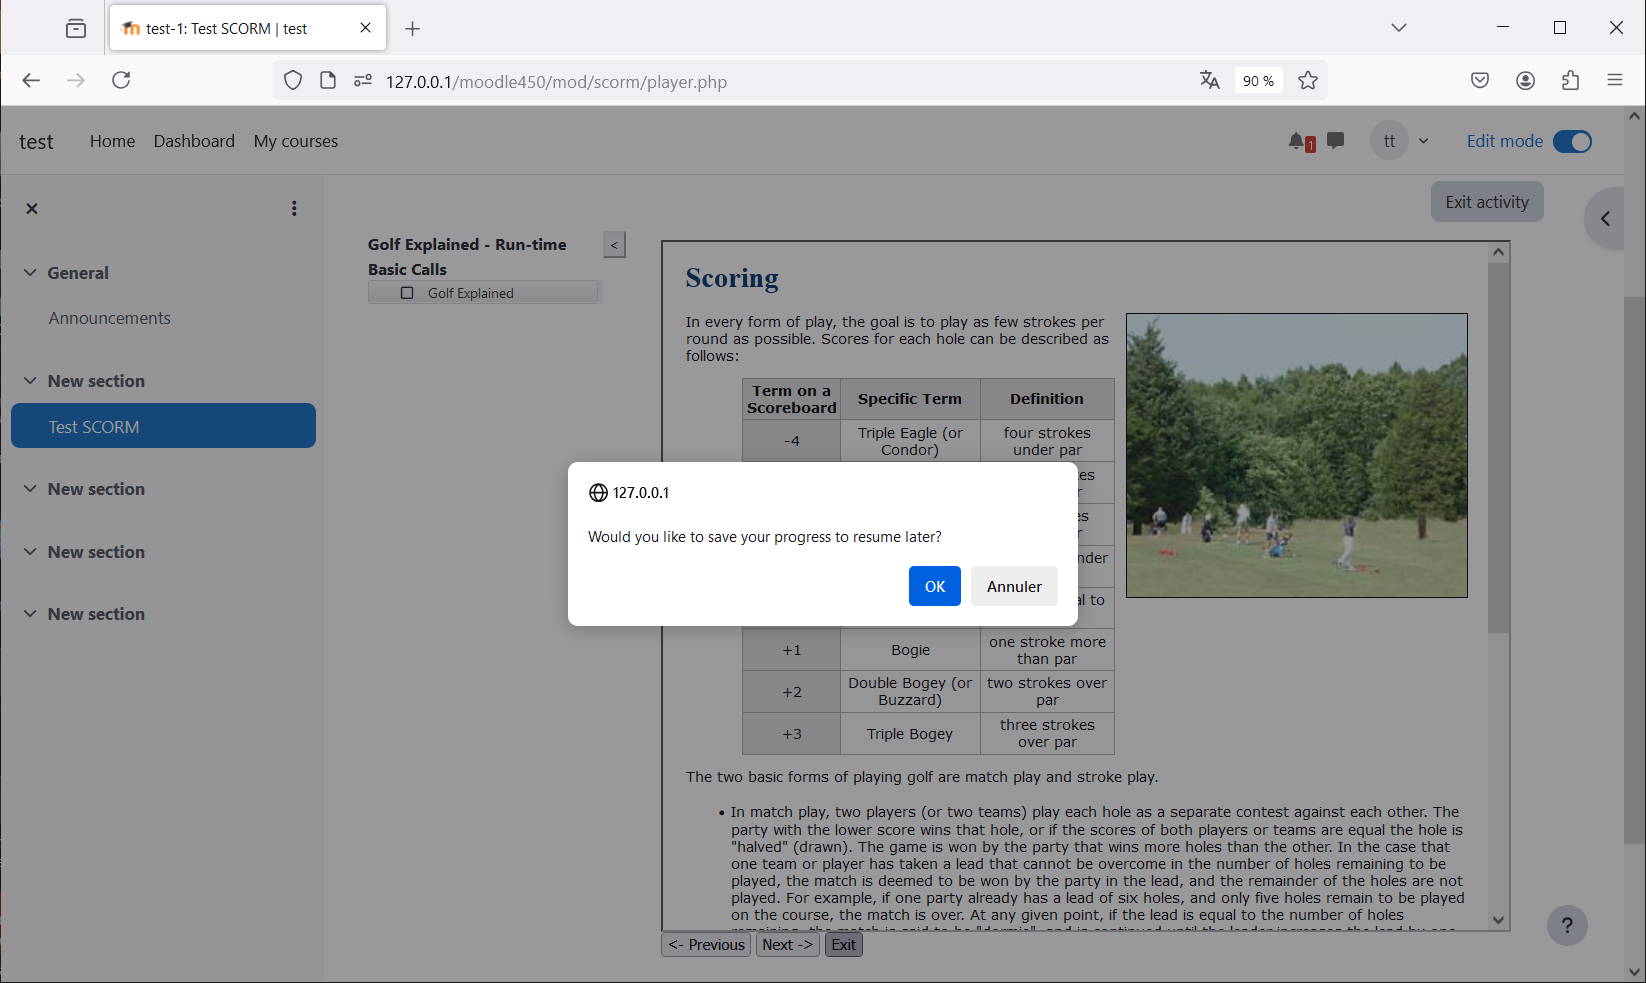
Task: Select Golf Explained in SCORM contents
Action: (x=471, y=293)
